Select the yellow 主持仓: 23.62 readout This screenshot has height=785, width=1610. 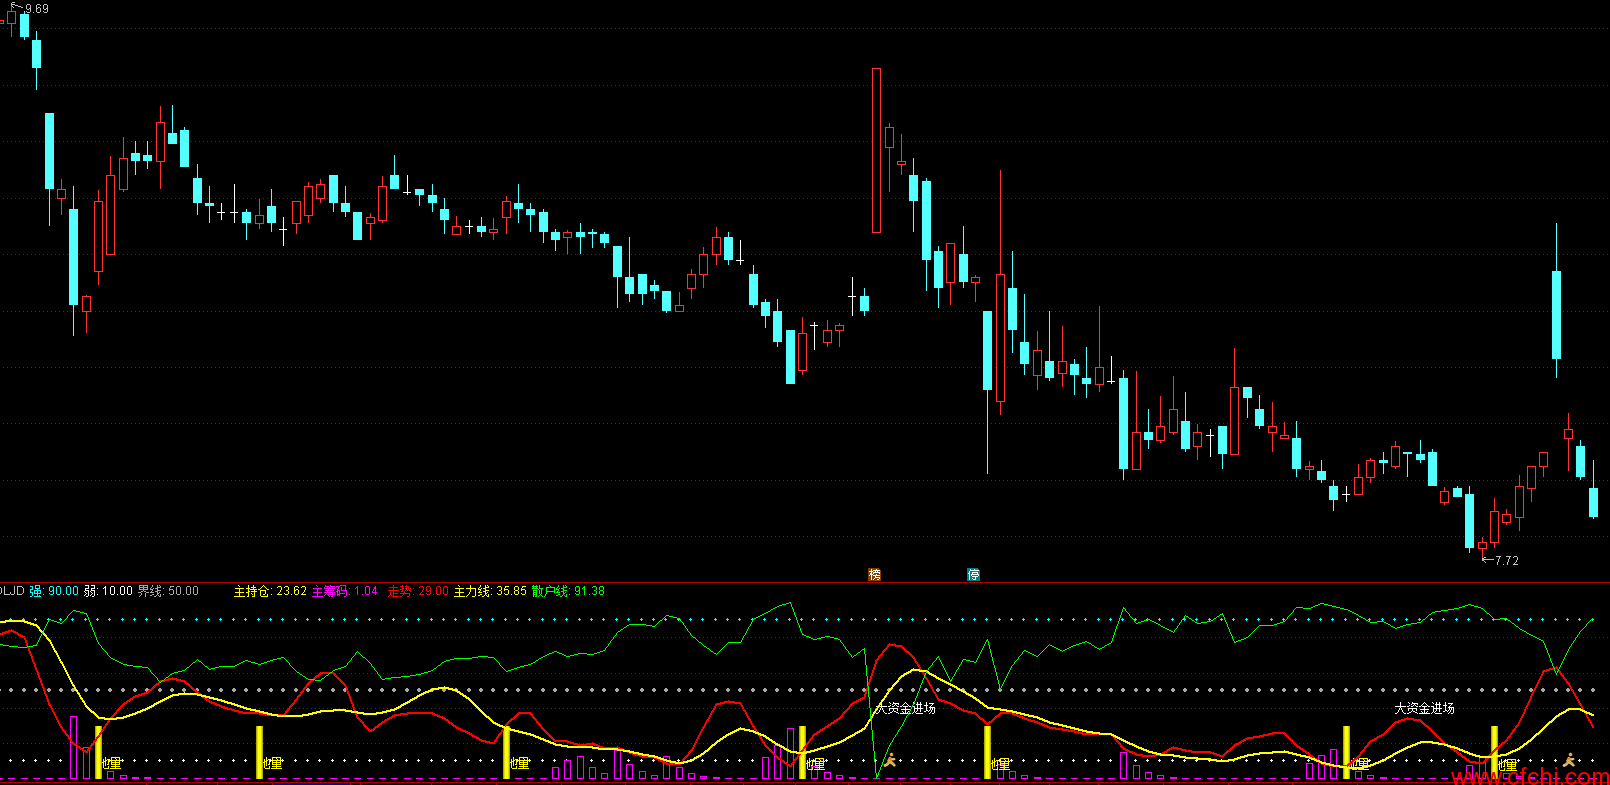(x=270, y=591)
